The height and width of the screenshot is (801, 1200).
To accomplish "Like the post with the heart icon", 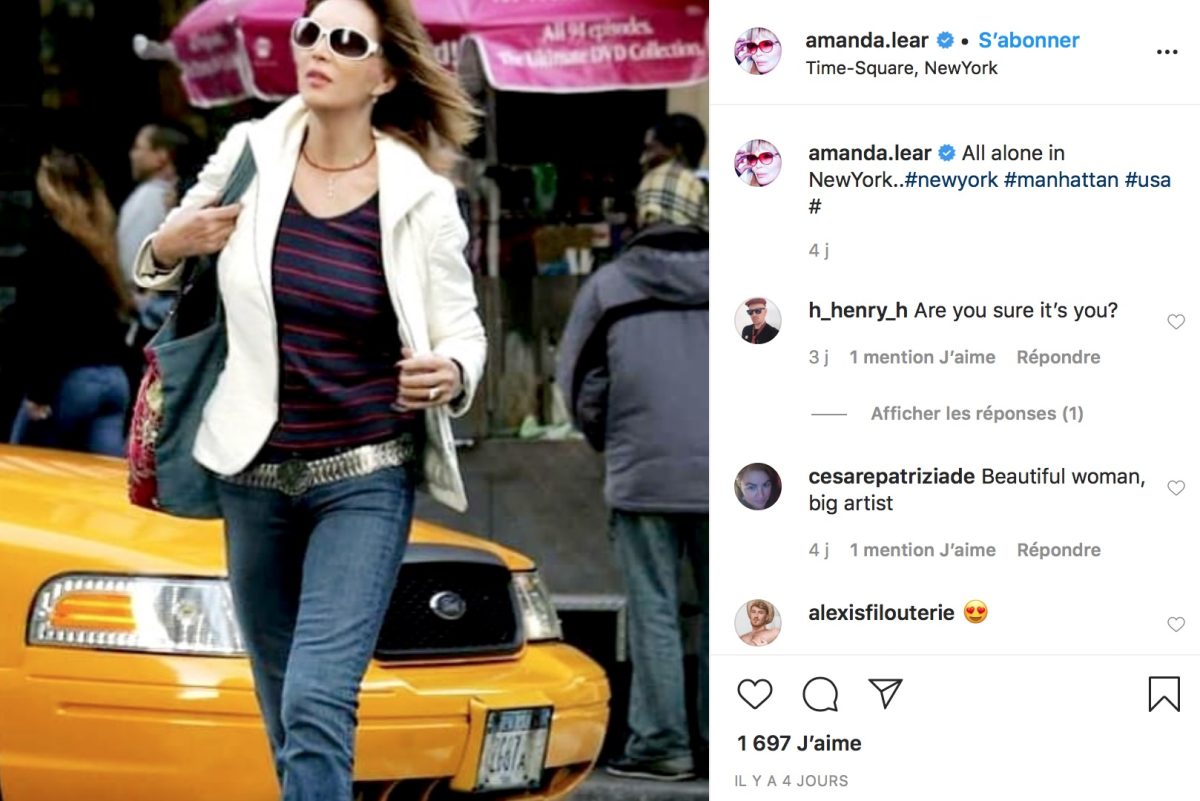I will (x=755, y=694).
